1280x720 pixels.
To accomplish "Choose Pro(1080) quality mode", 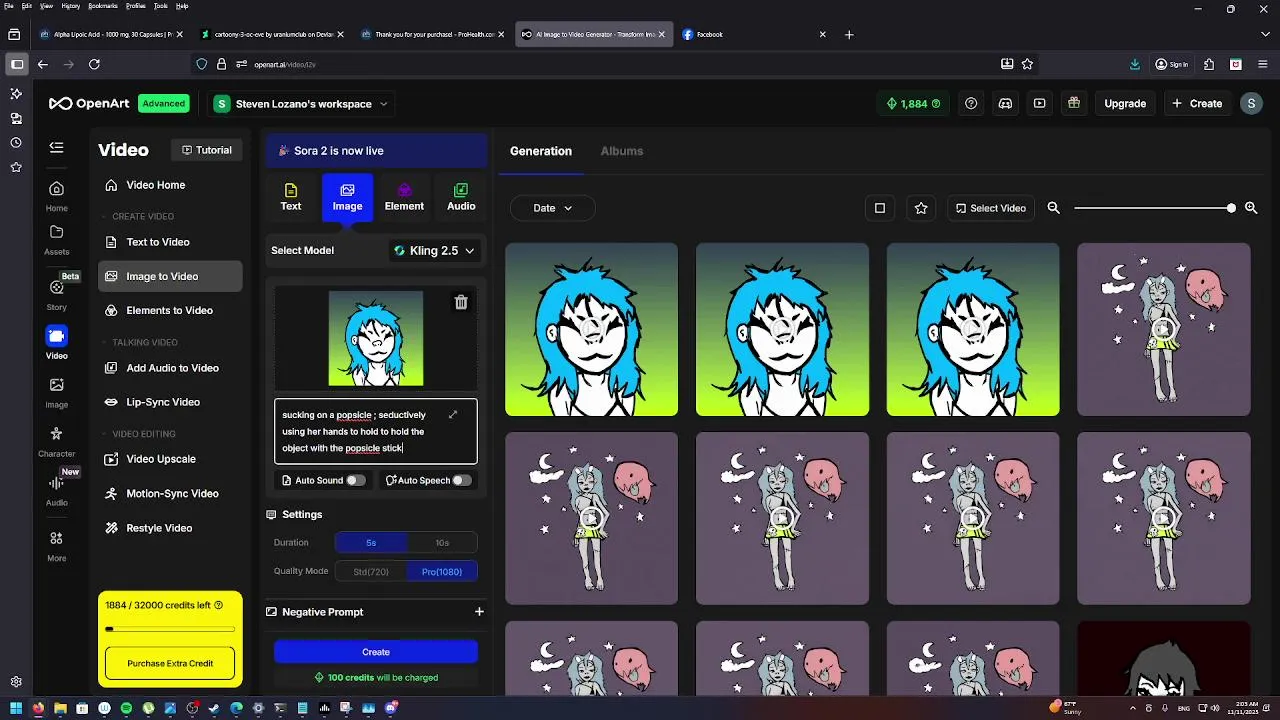I will [x=442, y=572].
